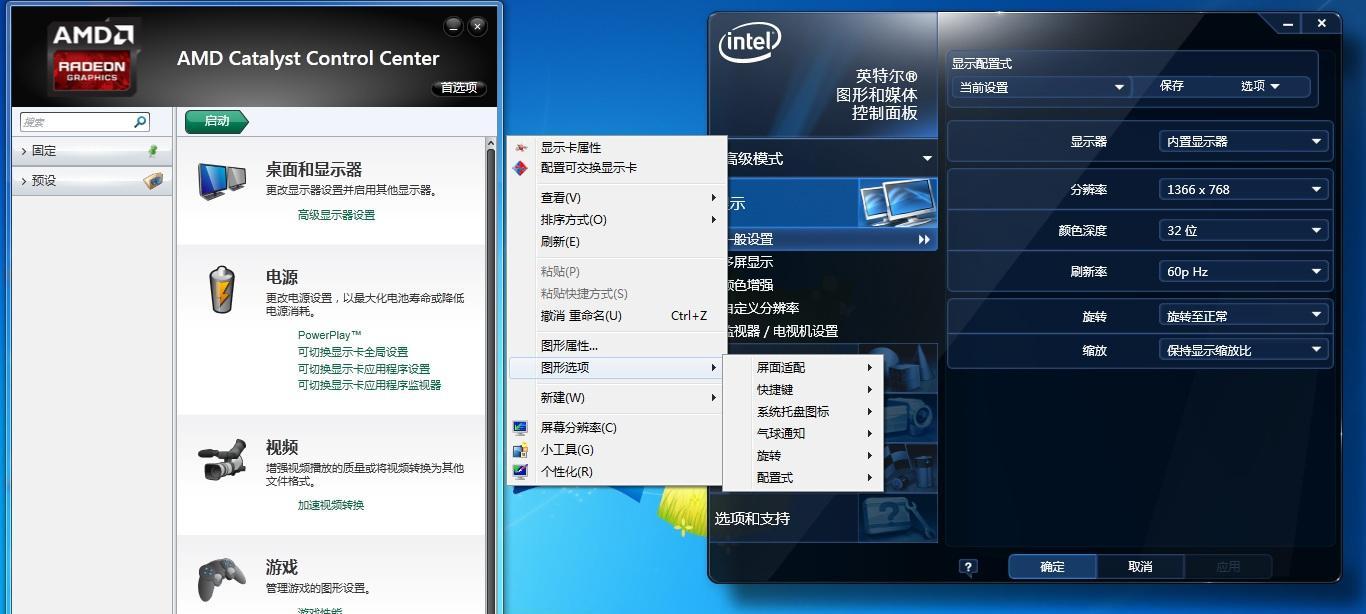The width and height of the screenshot is (1366, 614).
Task: Choose 撤消 重命名(U) in the context menu
Action: click(616, 316)
